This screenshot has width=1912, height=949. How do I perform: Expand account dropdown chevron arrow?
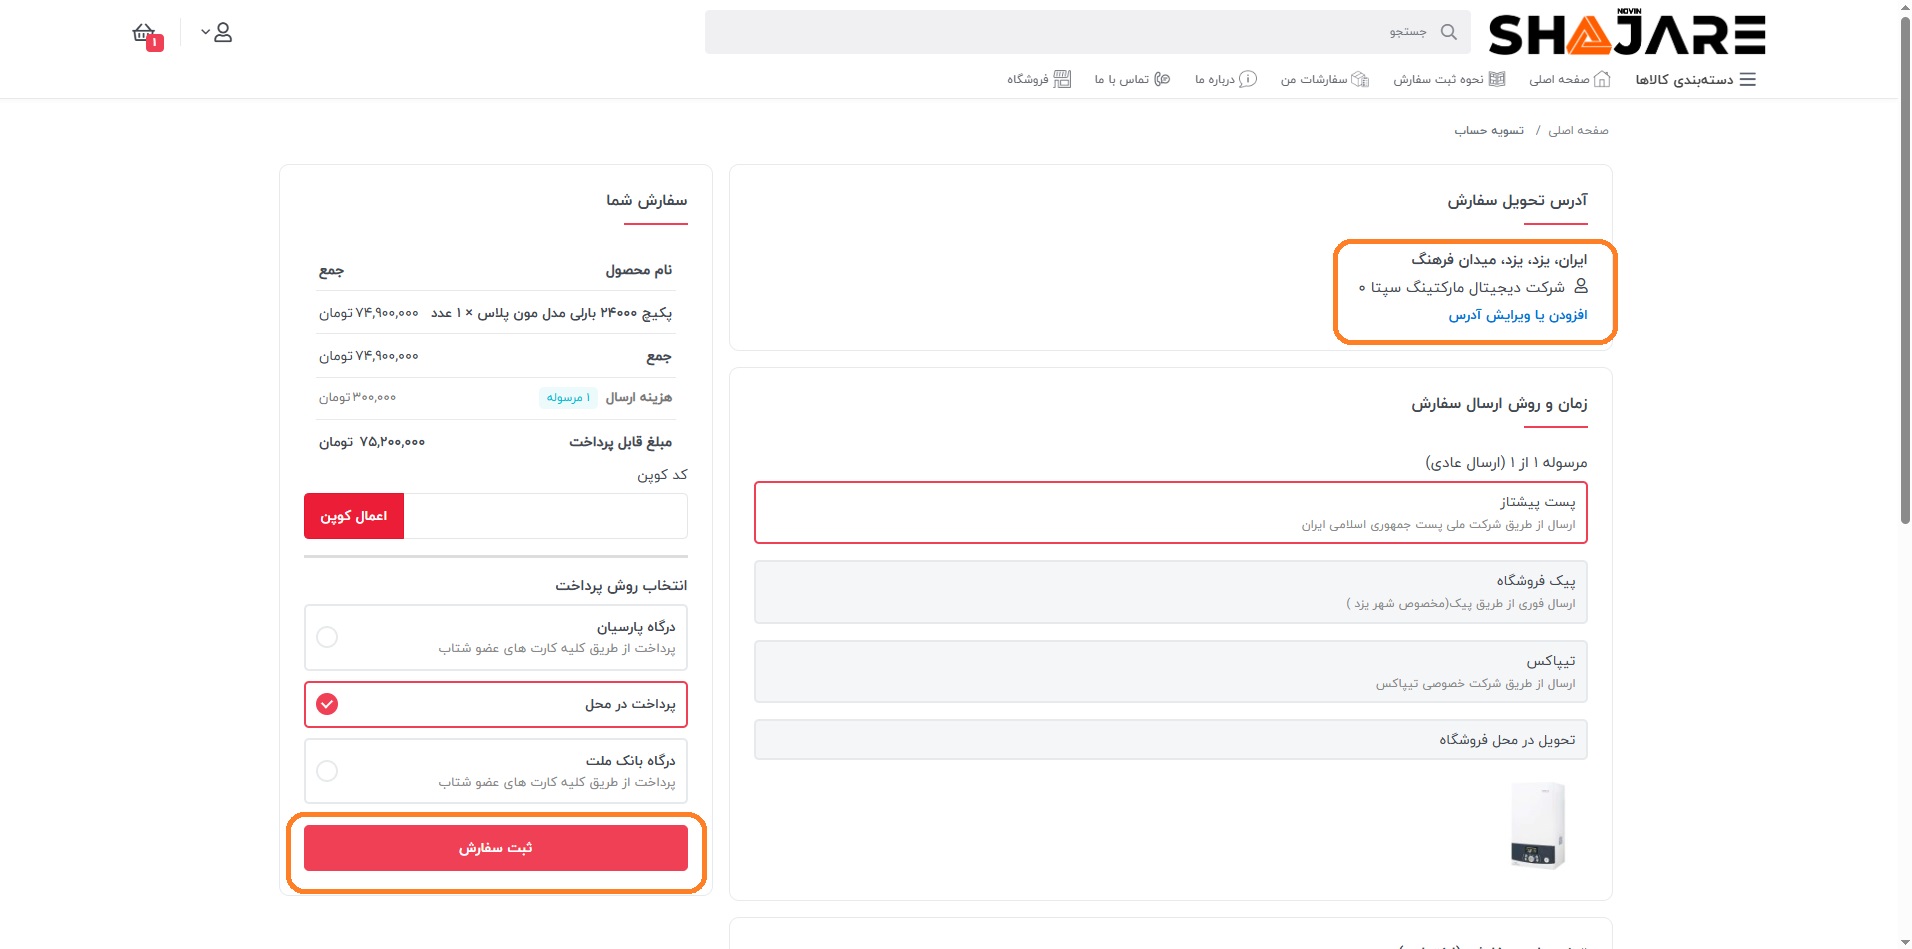click(x=205, y=32)
